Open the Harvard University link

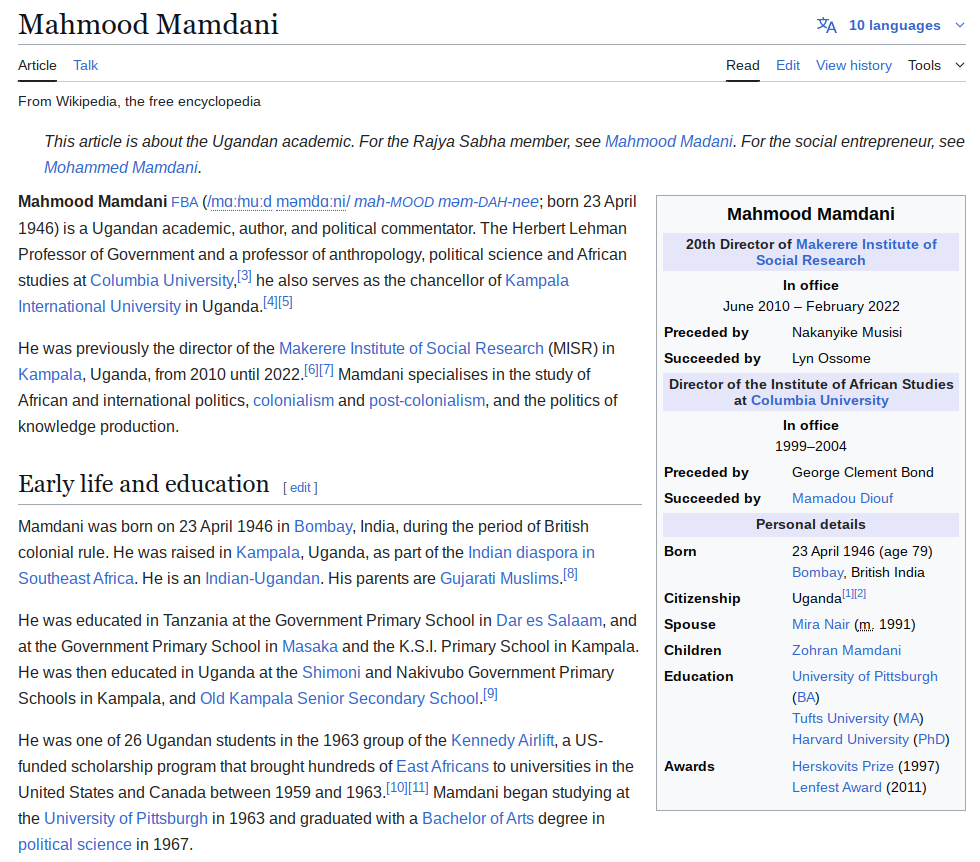[x=850, y=740]
